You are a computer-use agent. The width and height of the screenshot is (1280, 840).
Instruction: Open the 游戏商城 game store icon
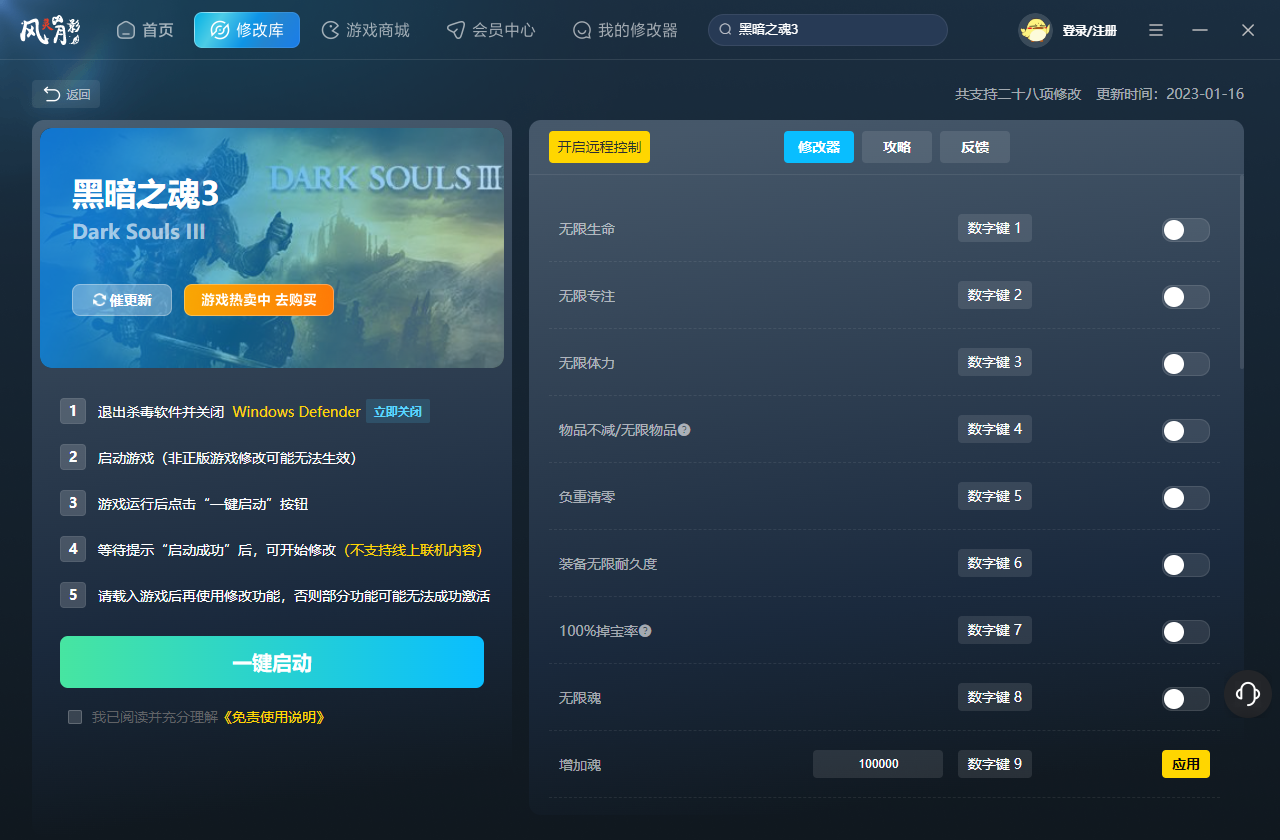(x=329, y=30)
